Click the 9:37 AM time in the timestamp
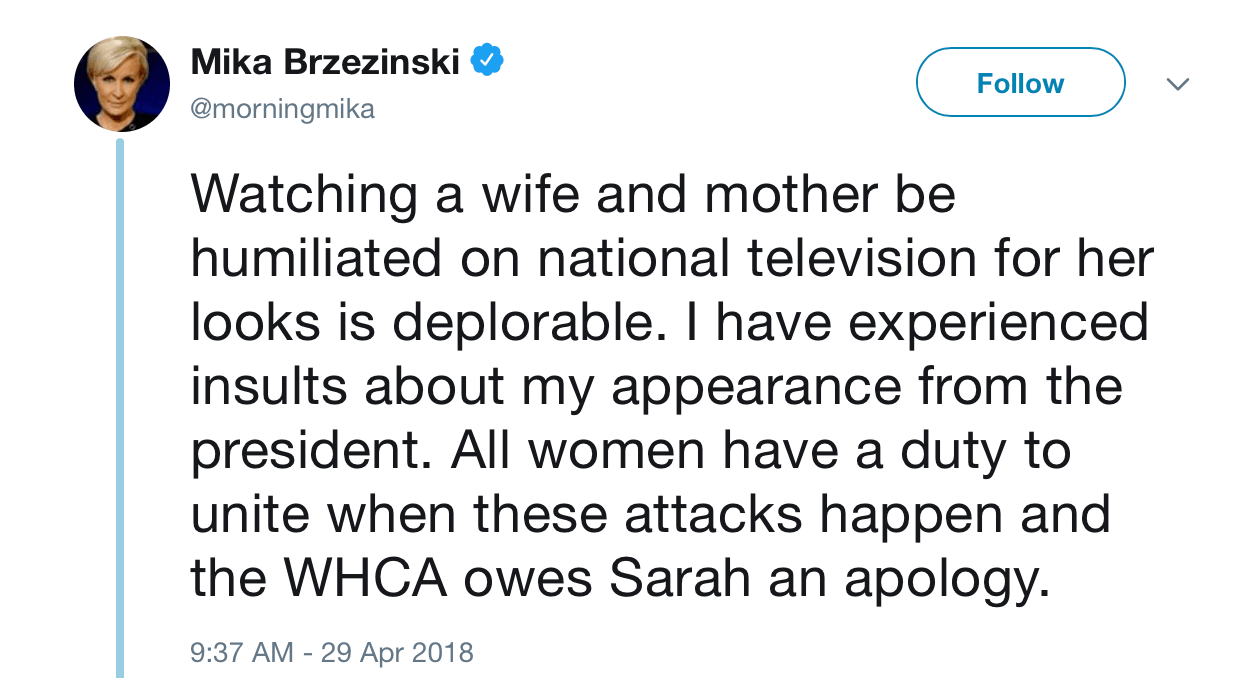1244x678 pixels. [x=242, y=653]
